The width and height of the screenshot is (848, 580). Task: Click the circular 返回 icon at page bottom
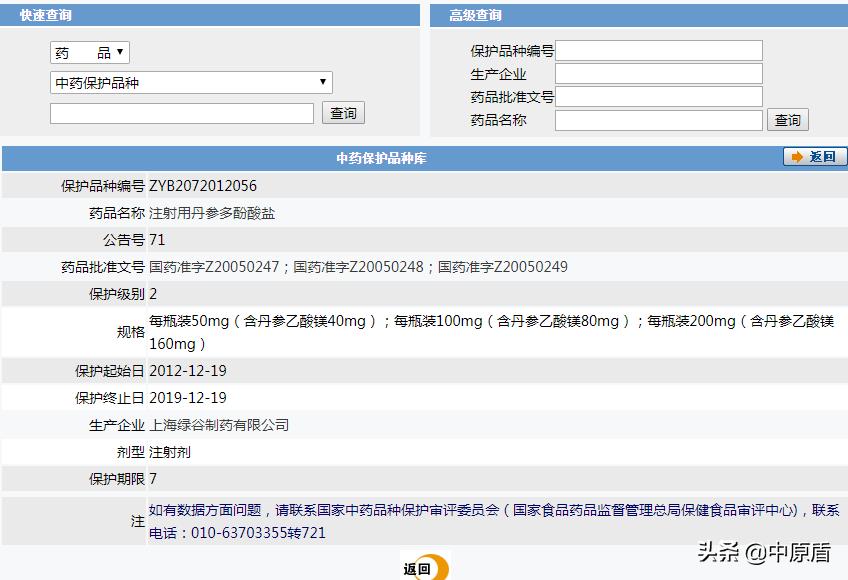pos(424,567)
